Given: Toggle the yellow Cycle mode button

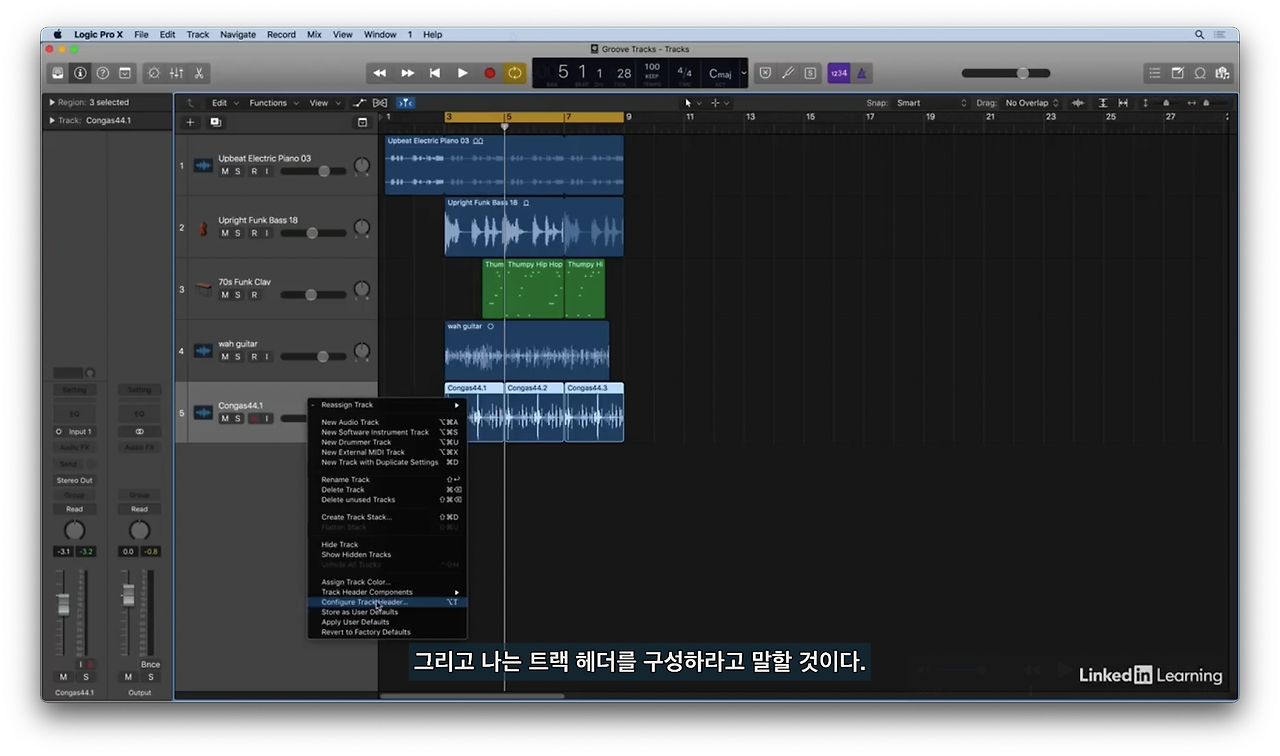Looking at the screenshot, I should click(515, 73).
